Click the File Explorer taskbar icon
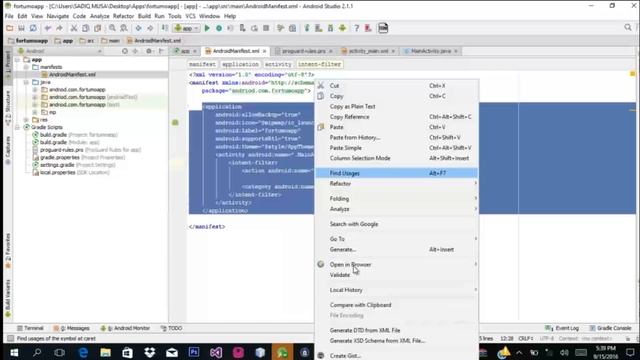The image size is (640, 360). coord(105,352)
